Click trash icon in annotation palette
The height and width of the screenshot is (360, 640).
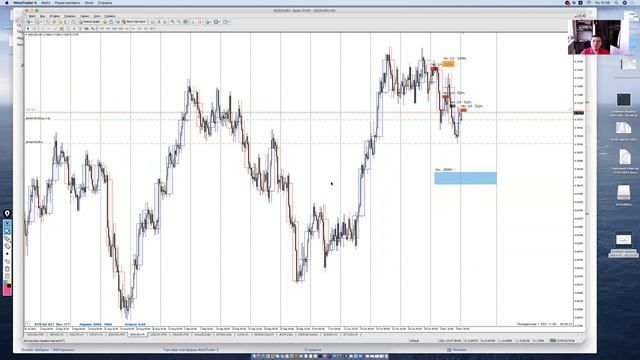click(x=7, y=269)
